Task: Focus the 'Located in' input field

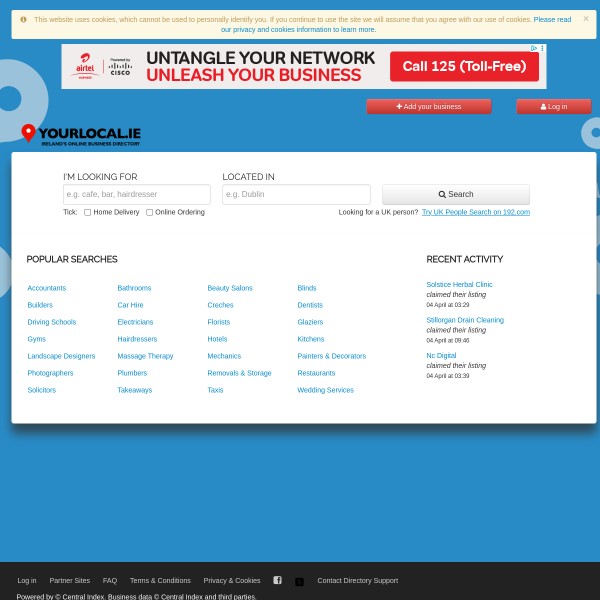Action: click(296, 194)
